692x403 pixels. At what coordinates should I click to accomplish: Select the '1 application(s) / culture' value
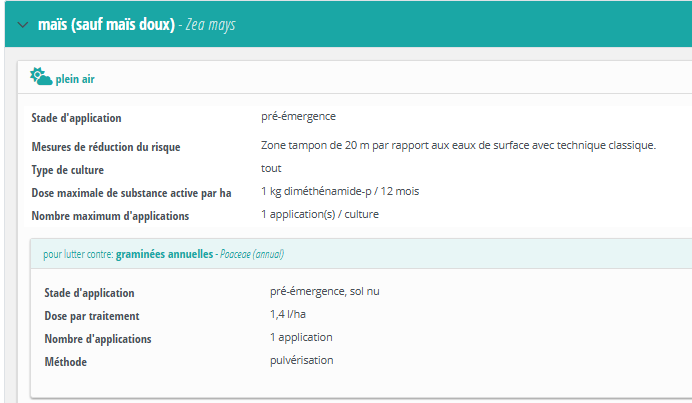tap(320, 214)
